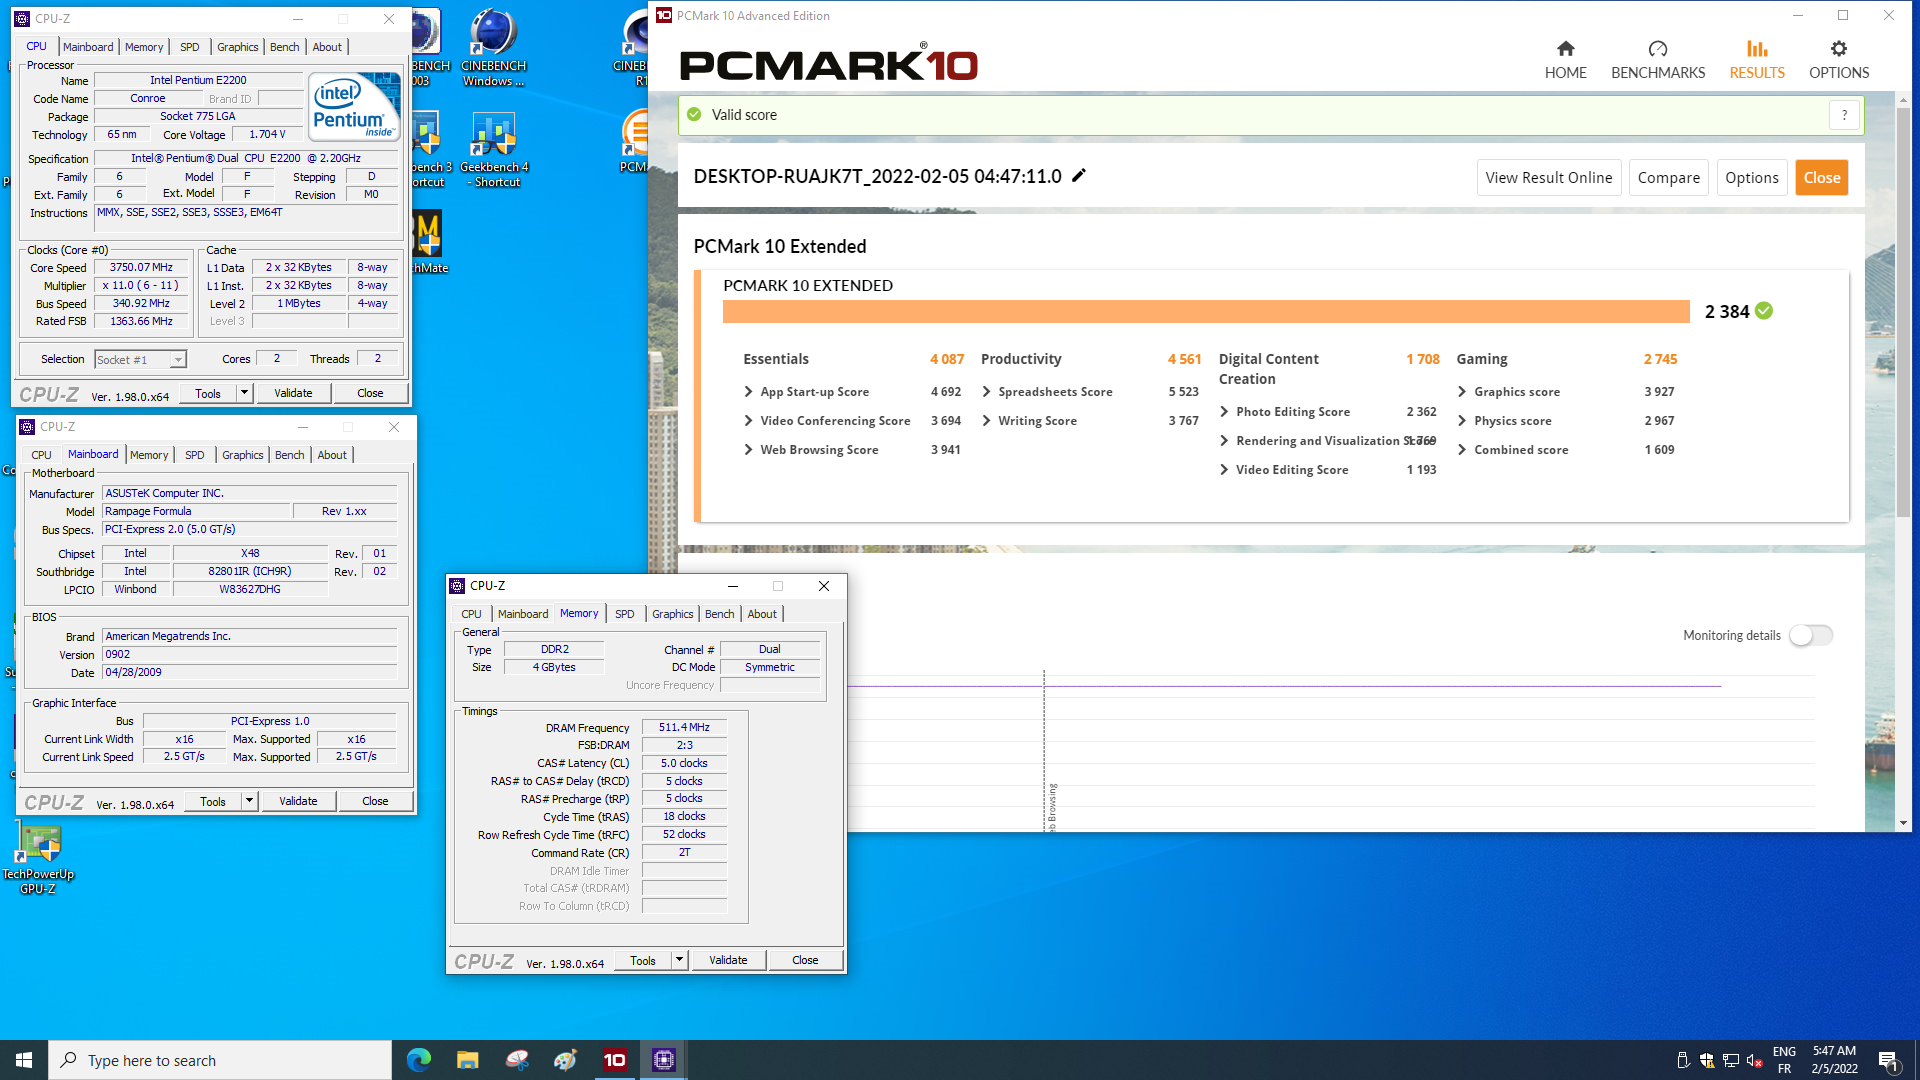This screenshot has height=1080, width=1920.
Task: Open the Windows Security tray icon
Action: [1706, 1061]
